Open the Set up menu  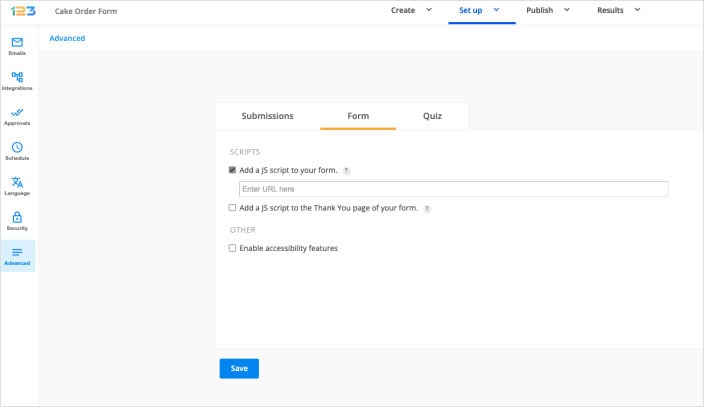(x=470, y=10)
